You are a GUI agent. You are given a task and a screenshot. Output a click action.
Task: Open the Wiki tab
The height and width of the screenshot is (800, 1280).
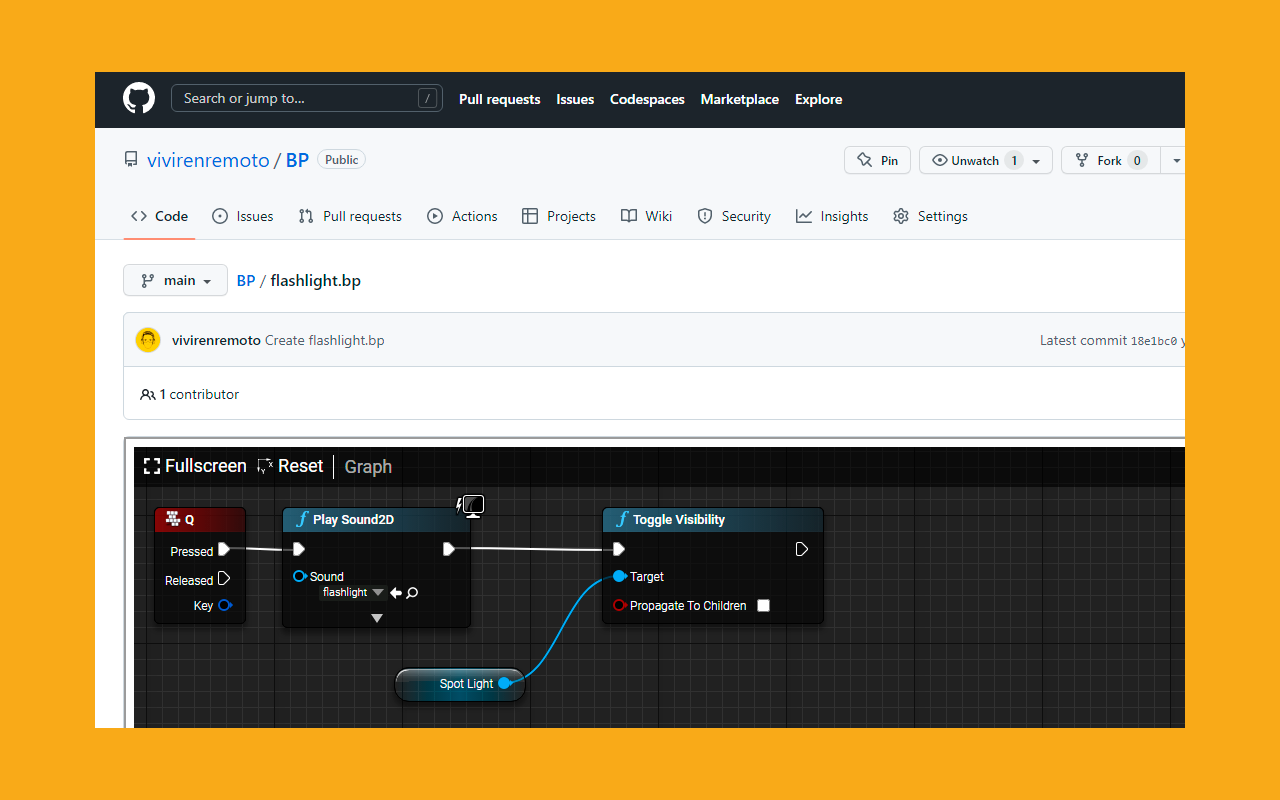[x=646, y=216]
